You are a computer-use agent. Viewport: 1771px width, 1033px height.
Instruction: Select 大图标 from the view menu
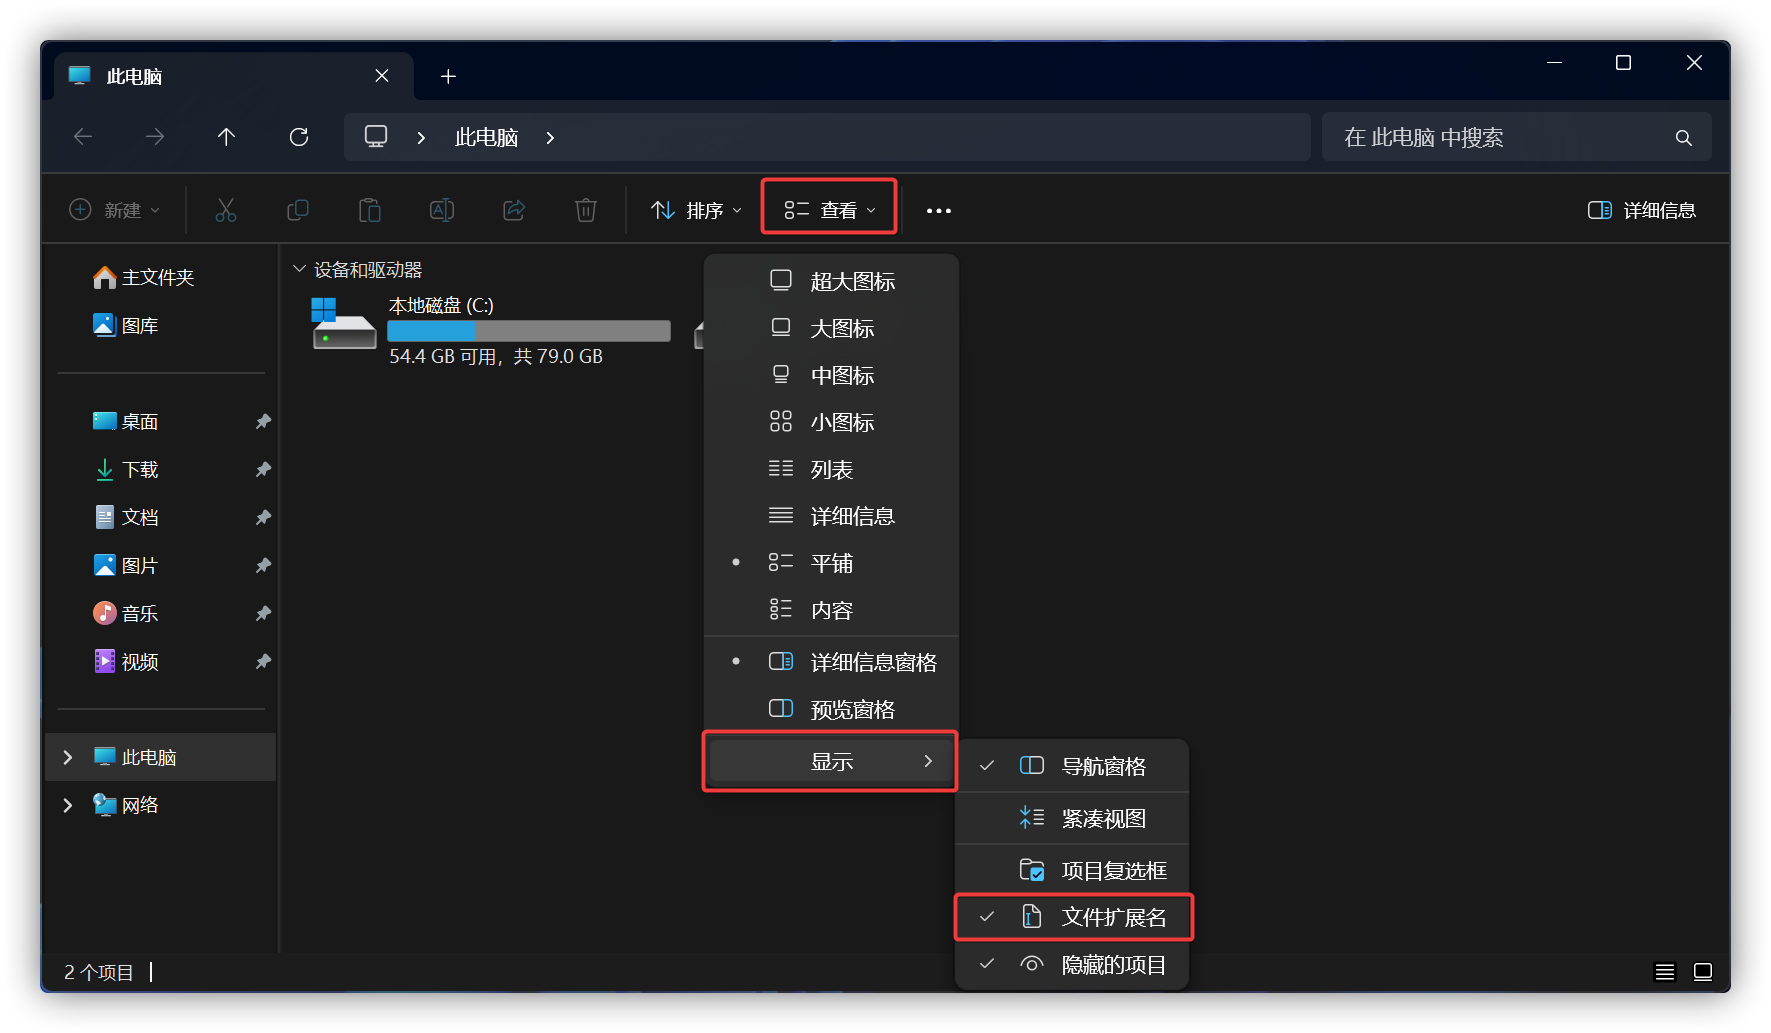point(841,328)
